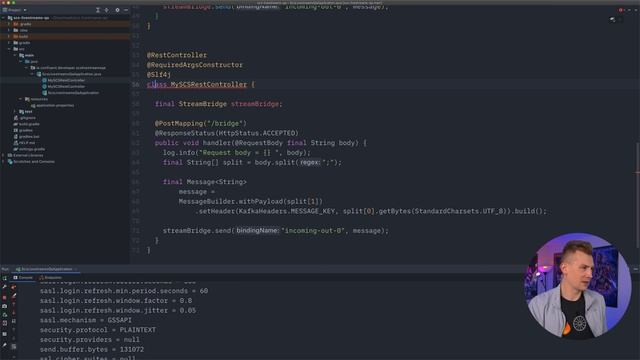Collapse the main folder arrow

[15, 55]
